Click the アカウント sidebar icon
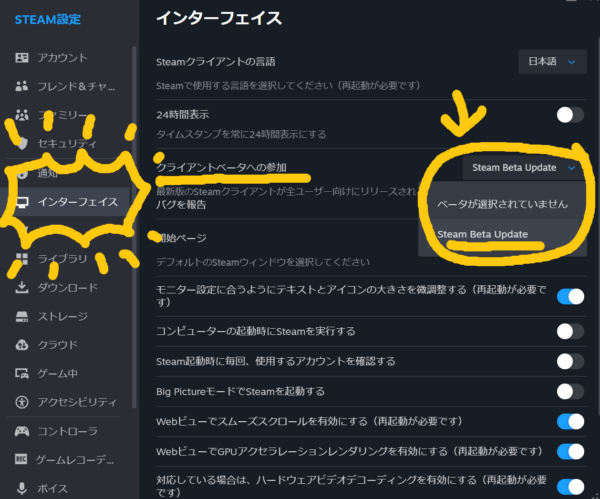Screen dimensions: 600x499 (22, 58)
